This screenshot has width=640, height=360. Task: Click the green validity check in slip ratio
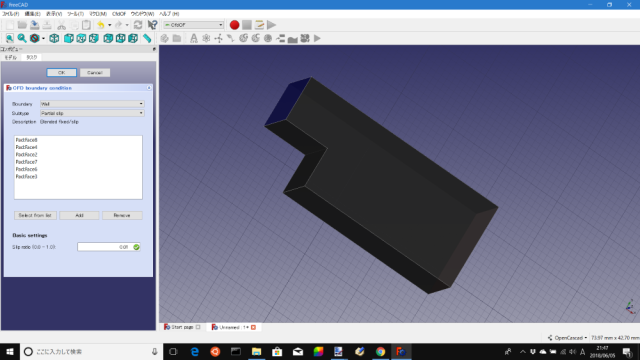(x=136, y=247)
